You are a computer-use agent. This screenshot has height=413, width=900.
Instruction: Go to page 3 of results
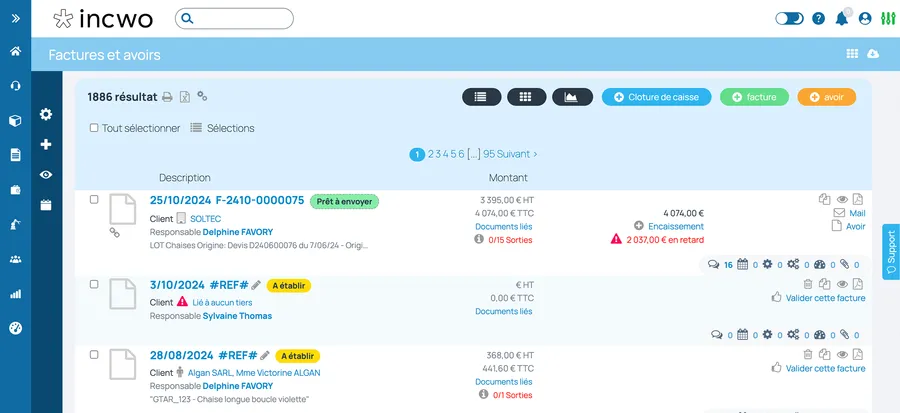point(438,154)
